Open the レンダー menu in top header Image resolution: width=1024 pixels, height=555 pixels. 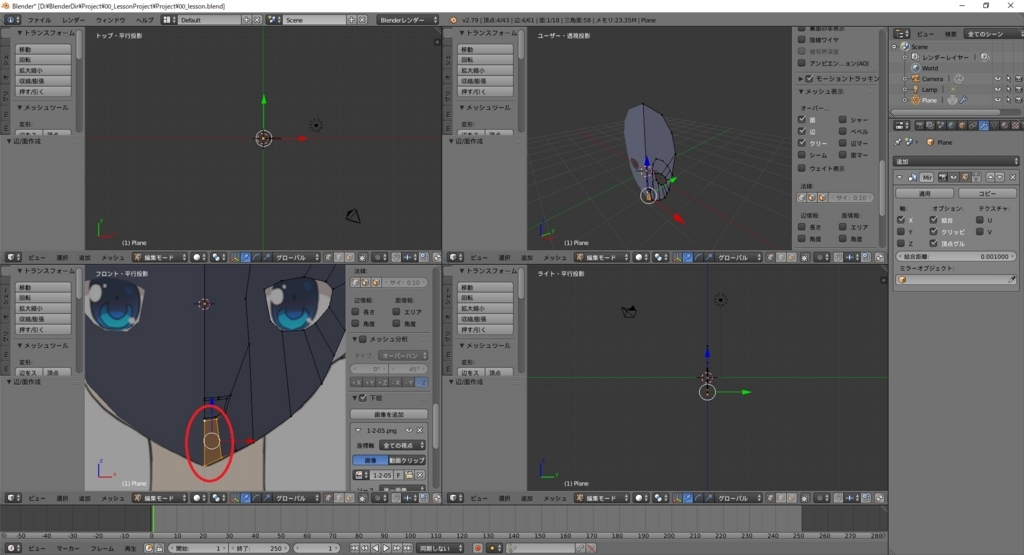tap(73, 20)
